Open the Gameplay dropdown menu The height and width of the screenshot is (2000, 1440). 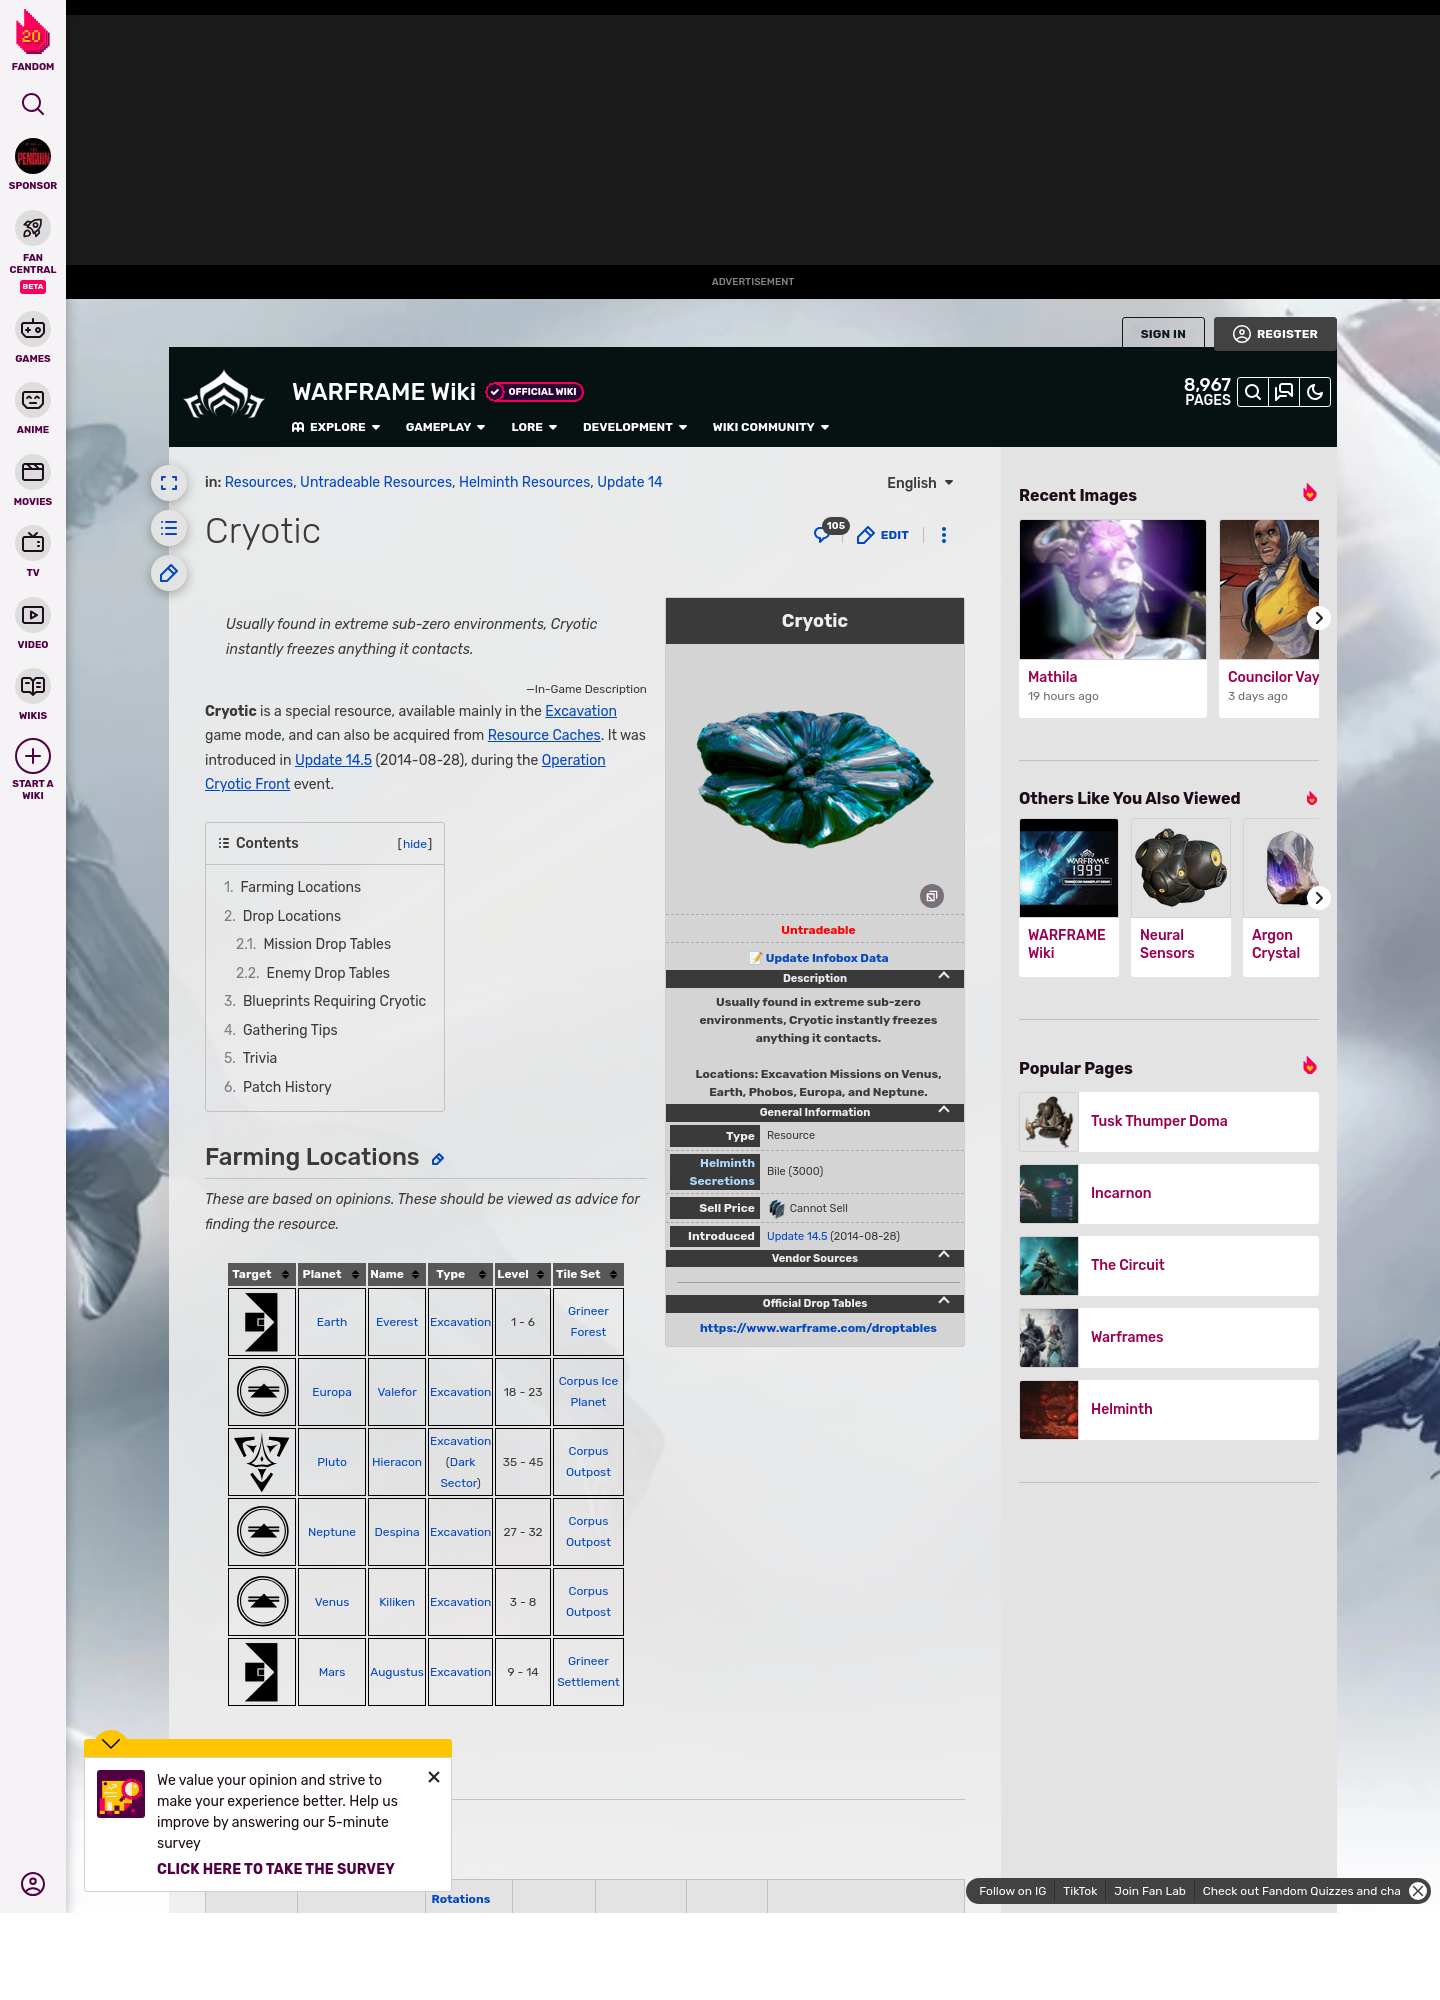point(445,427)
